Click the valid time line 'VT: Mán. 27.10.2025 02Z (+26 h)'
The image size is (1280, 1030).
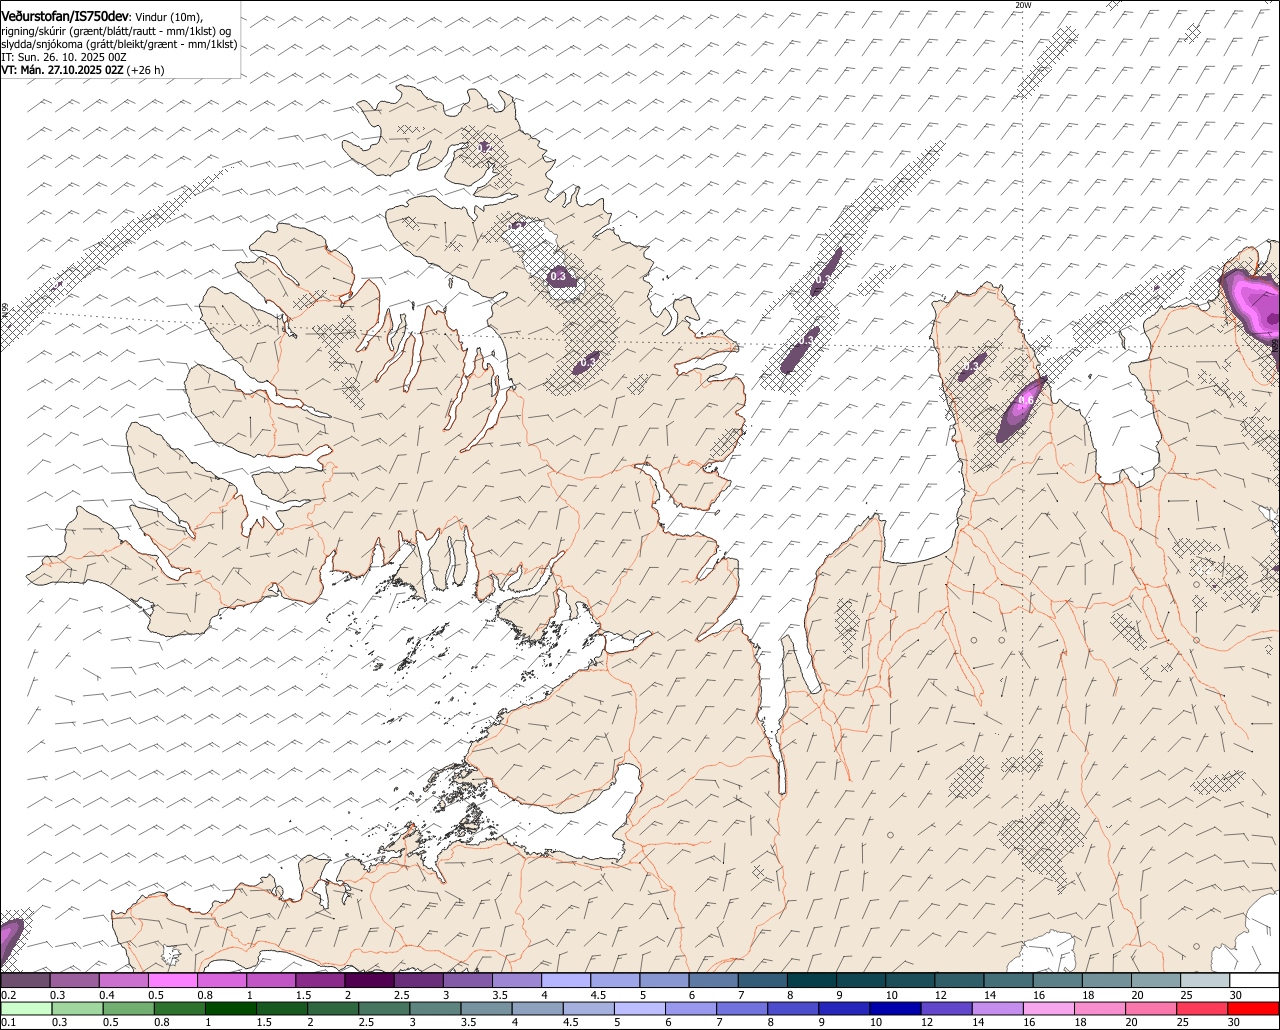[x=82, y=70]
